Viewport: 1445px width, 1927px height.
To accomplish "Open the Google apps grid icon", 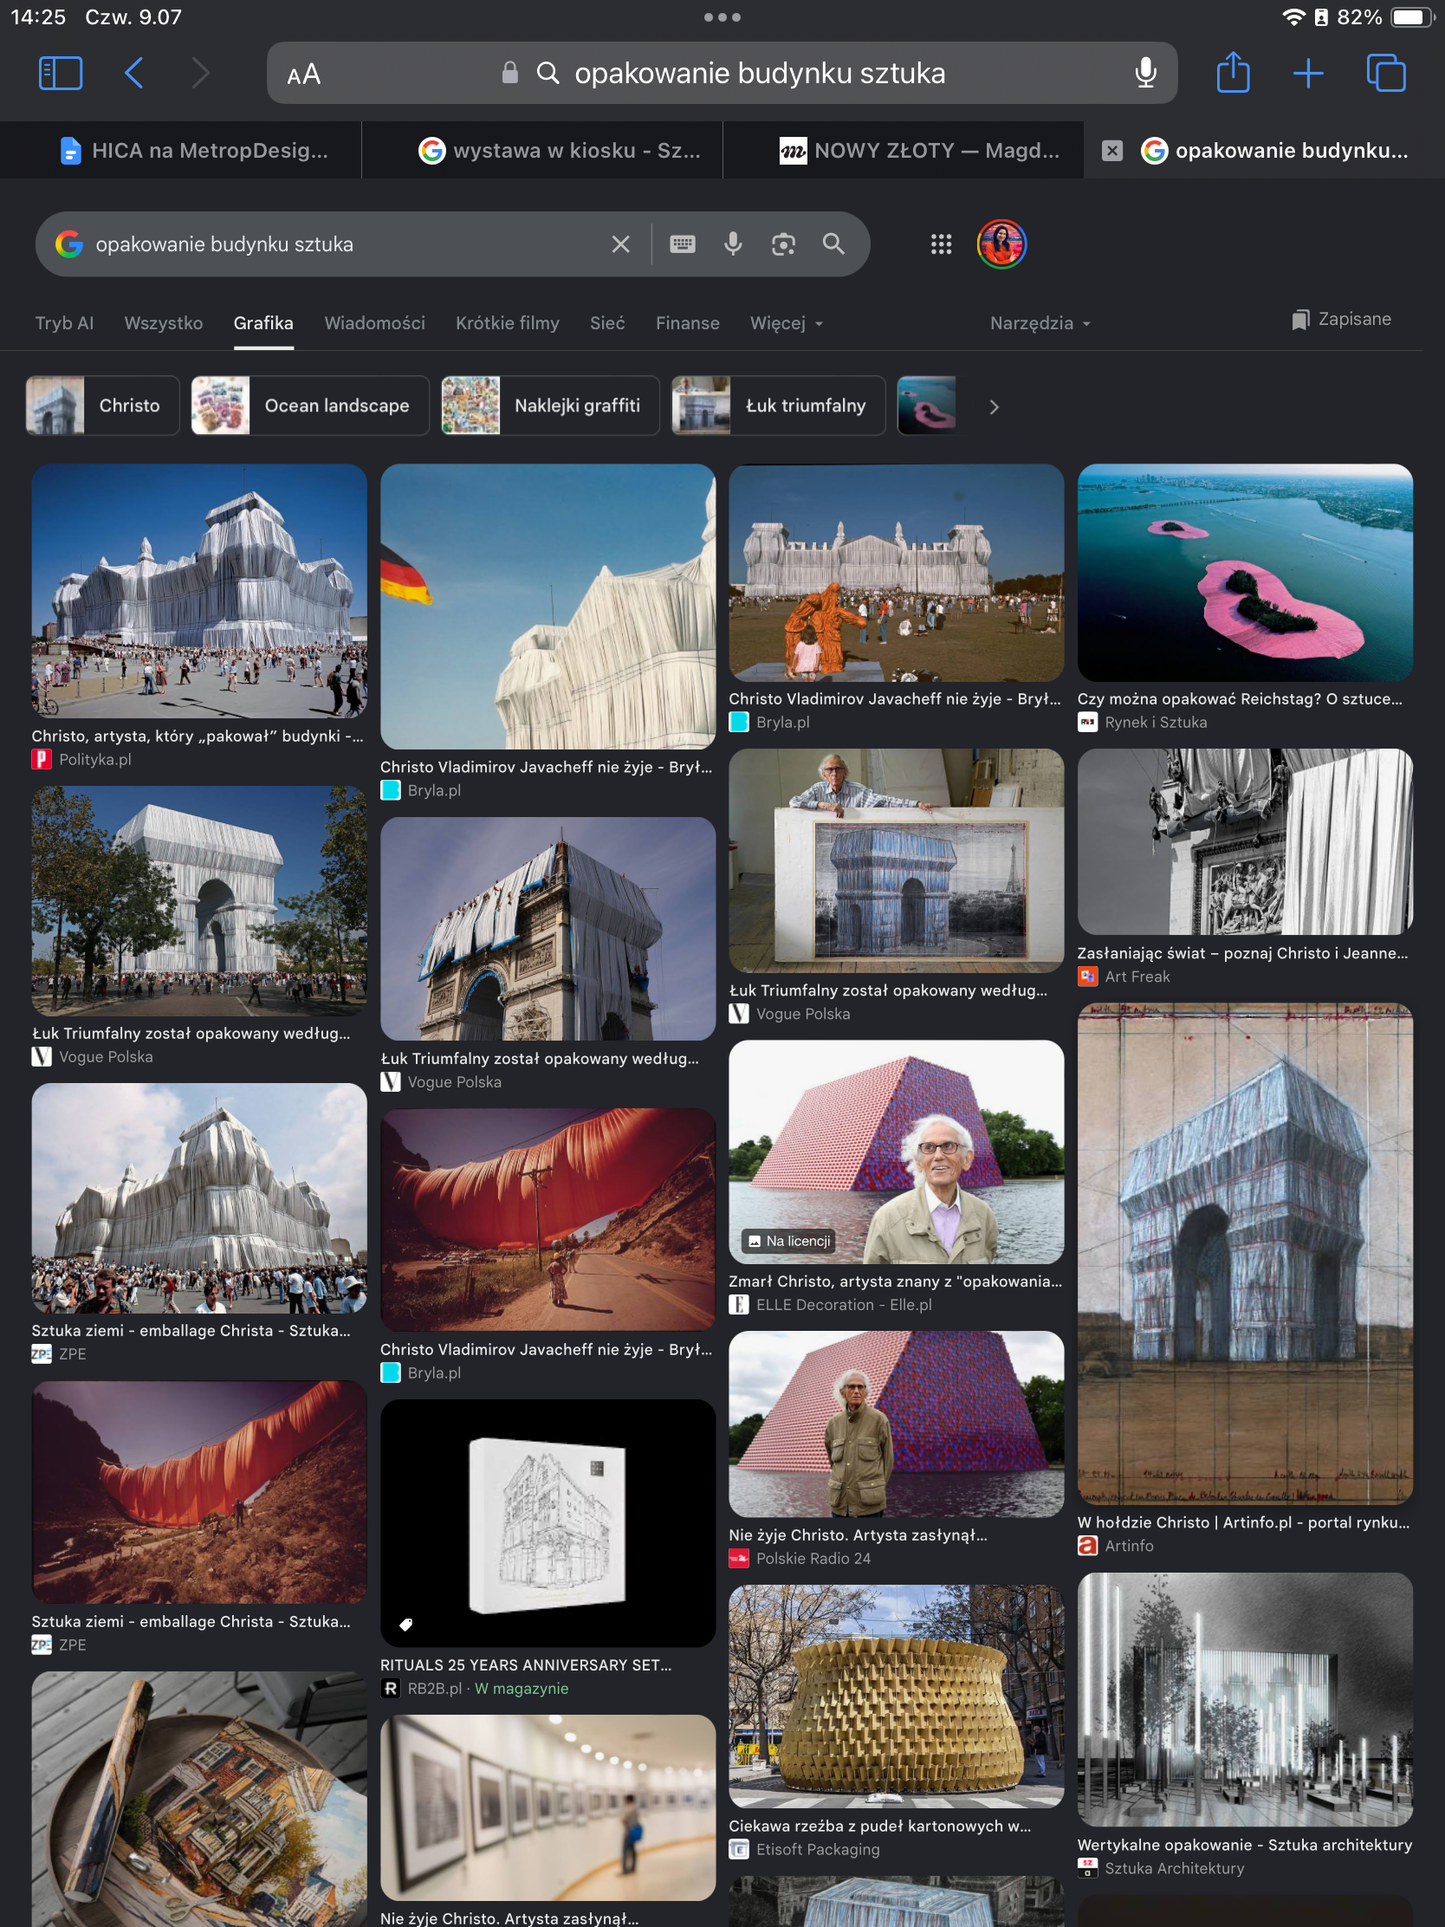I will click(941, 244).
